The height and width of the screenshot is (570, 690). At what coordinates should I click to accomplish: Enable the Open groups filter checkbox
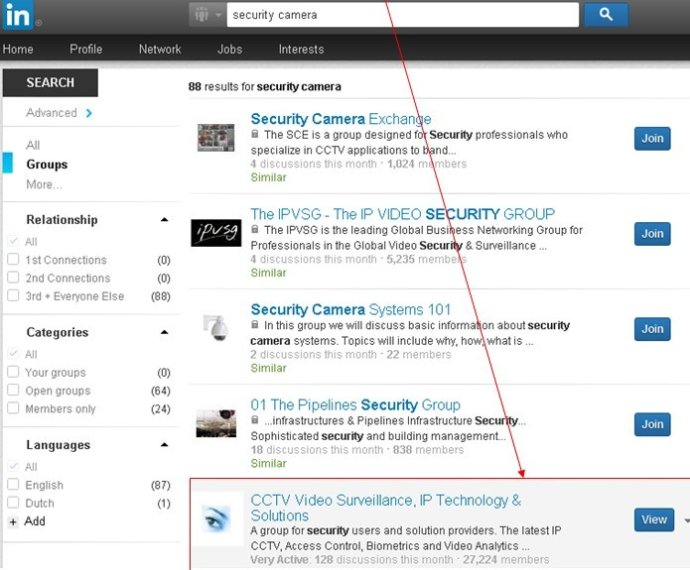13,391
